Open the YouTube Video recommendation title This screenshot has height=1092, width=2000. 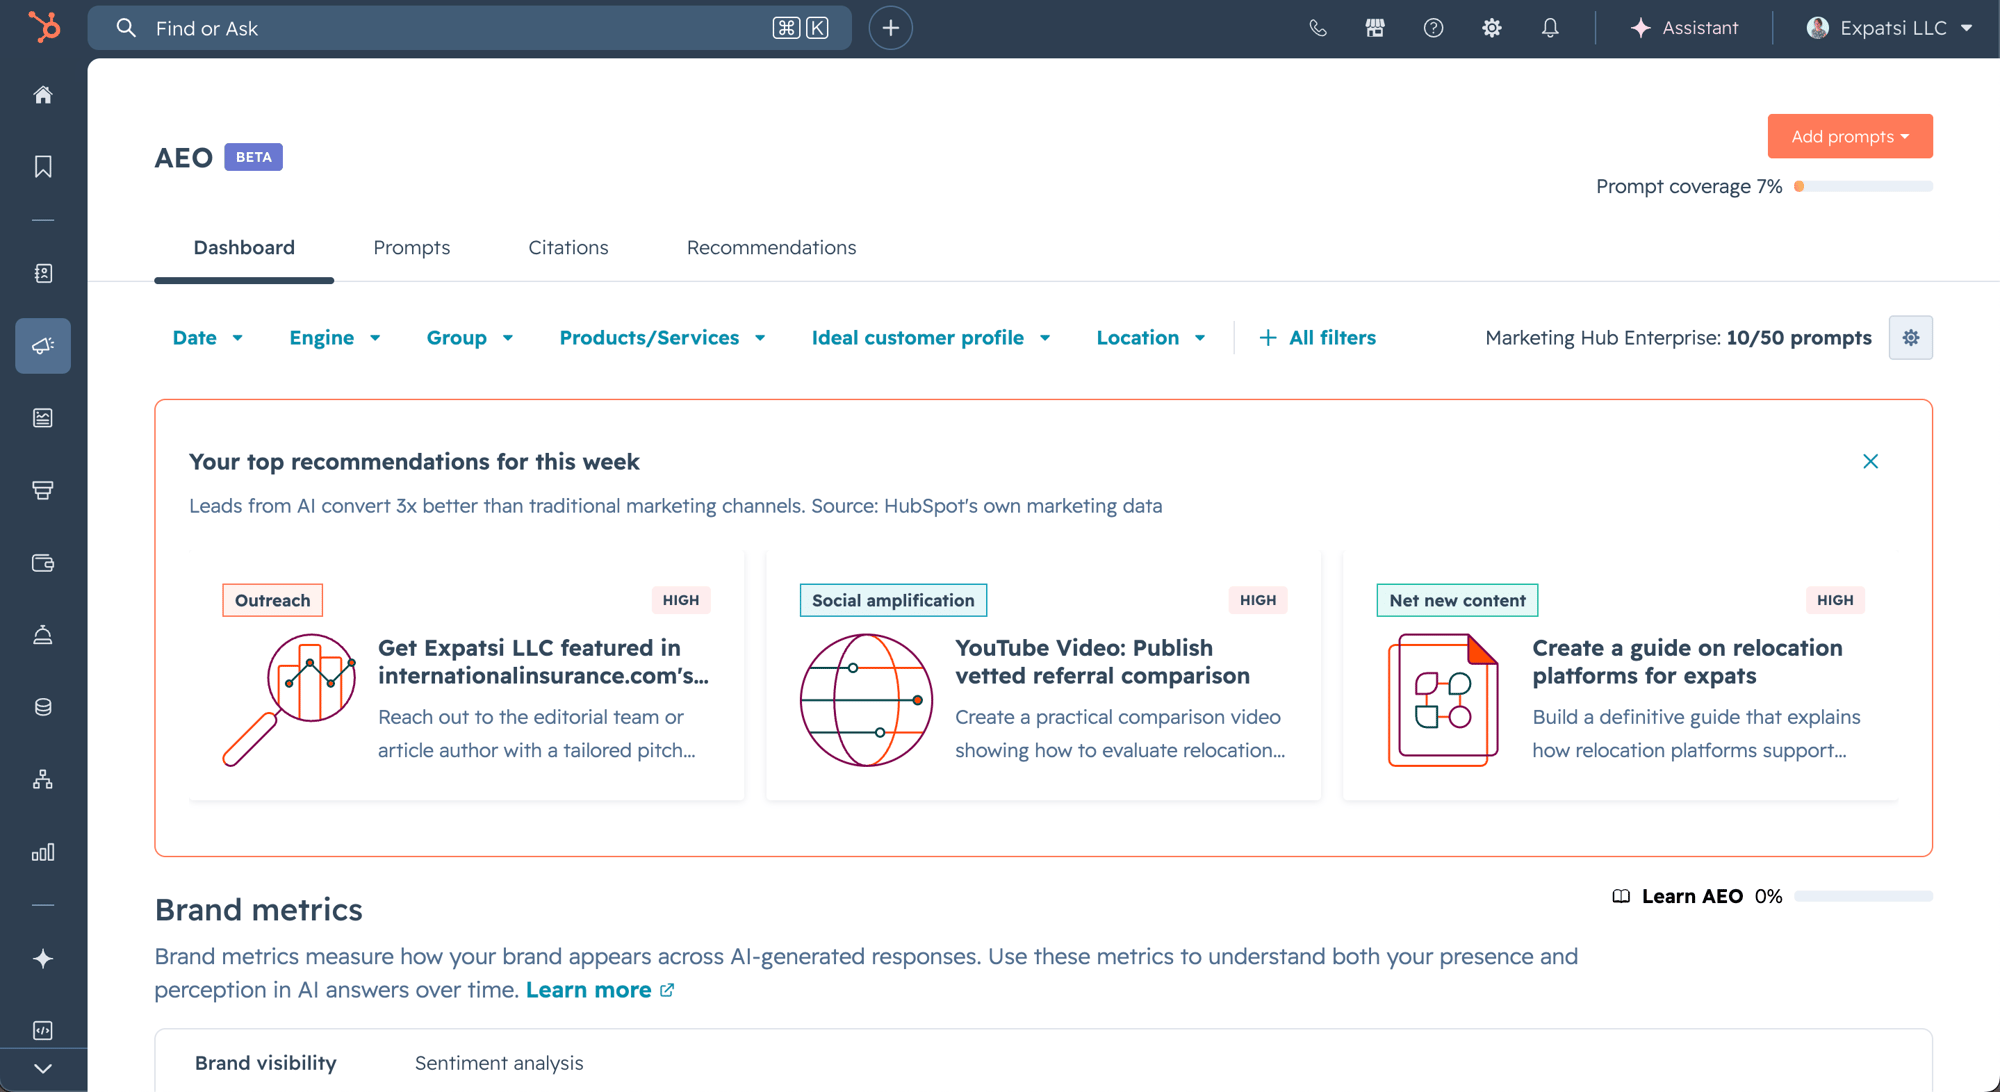1102,662
